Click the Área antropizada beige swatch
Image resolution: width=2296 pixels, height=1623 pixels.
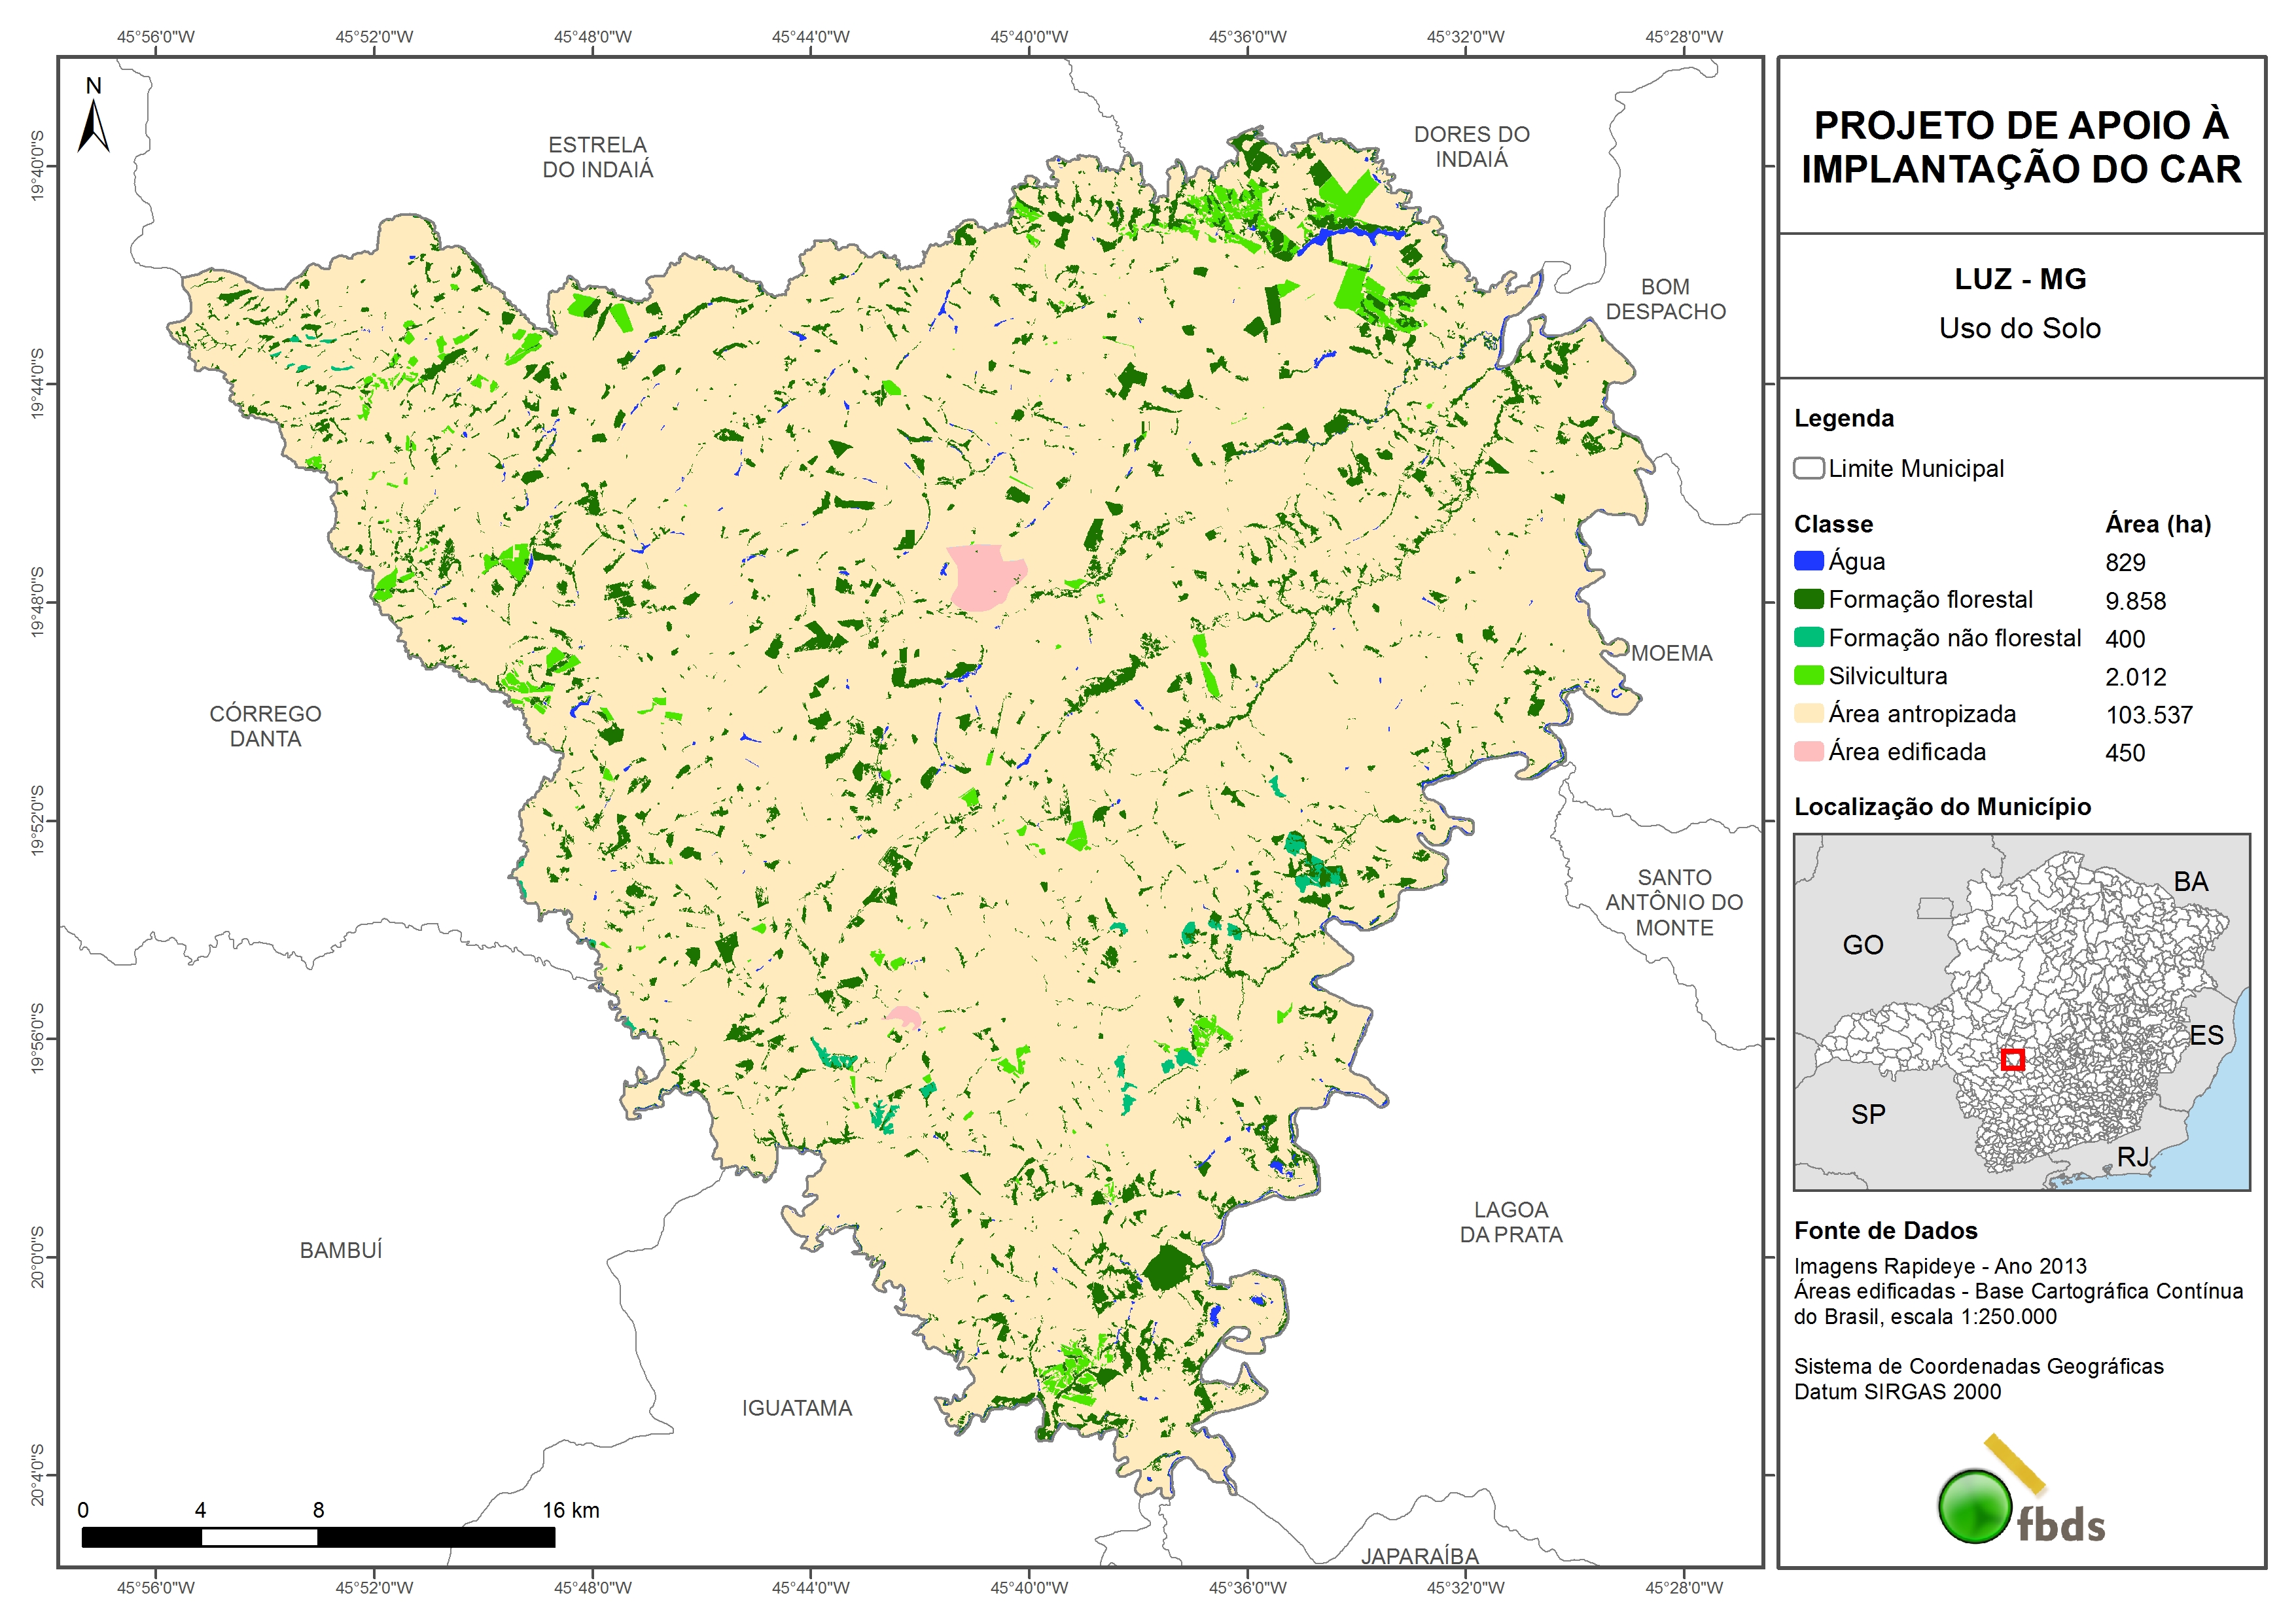[x=1808, y=713]
